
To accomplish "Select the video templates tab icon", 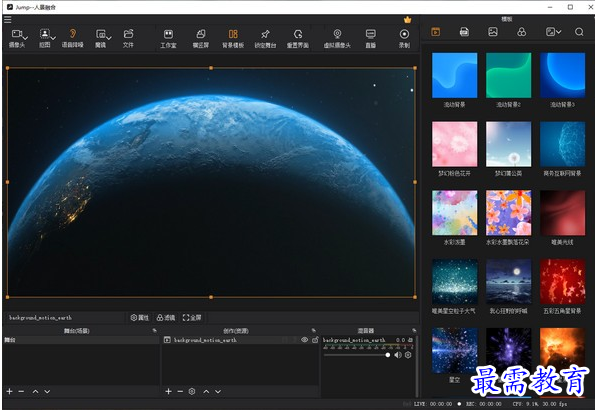I will tap(436, 32).
